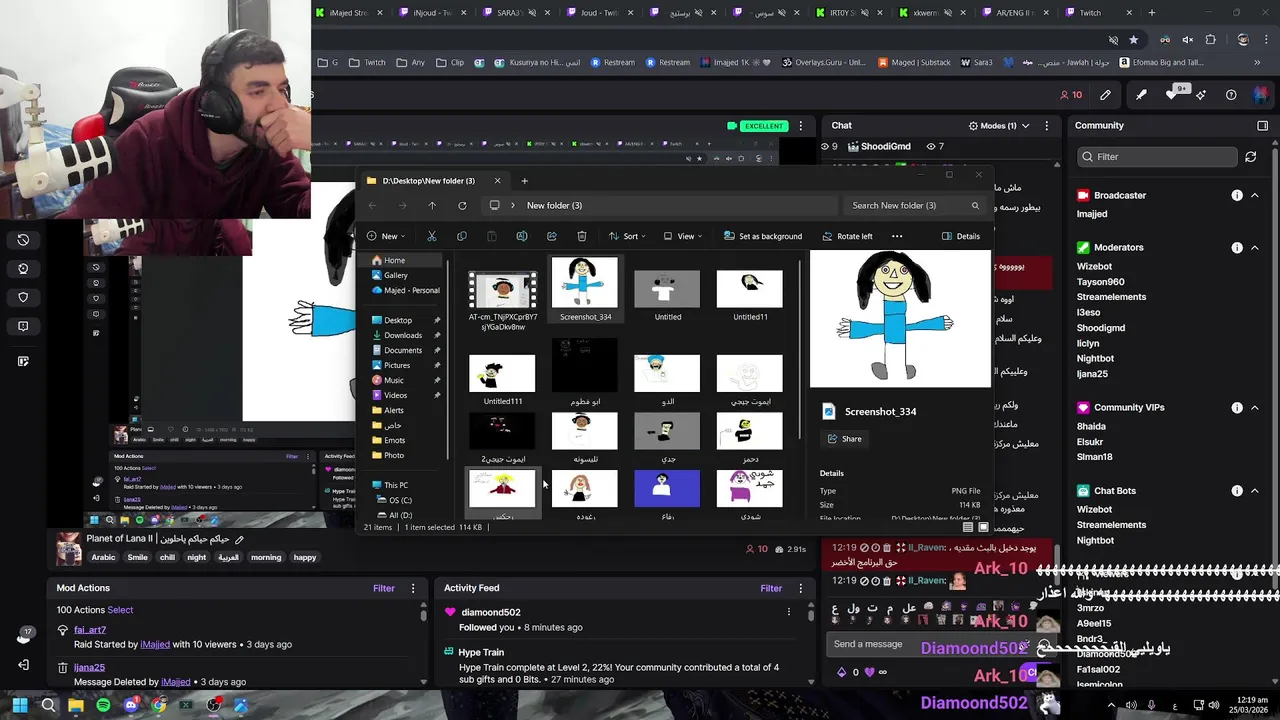The image size is (1280, 720).
Task: Add a new File Explorer tab
Action: pyautogui.click(x=524, y=181)
